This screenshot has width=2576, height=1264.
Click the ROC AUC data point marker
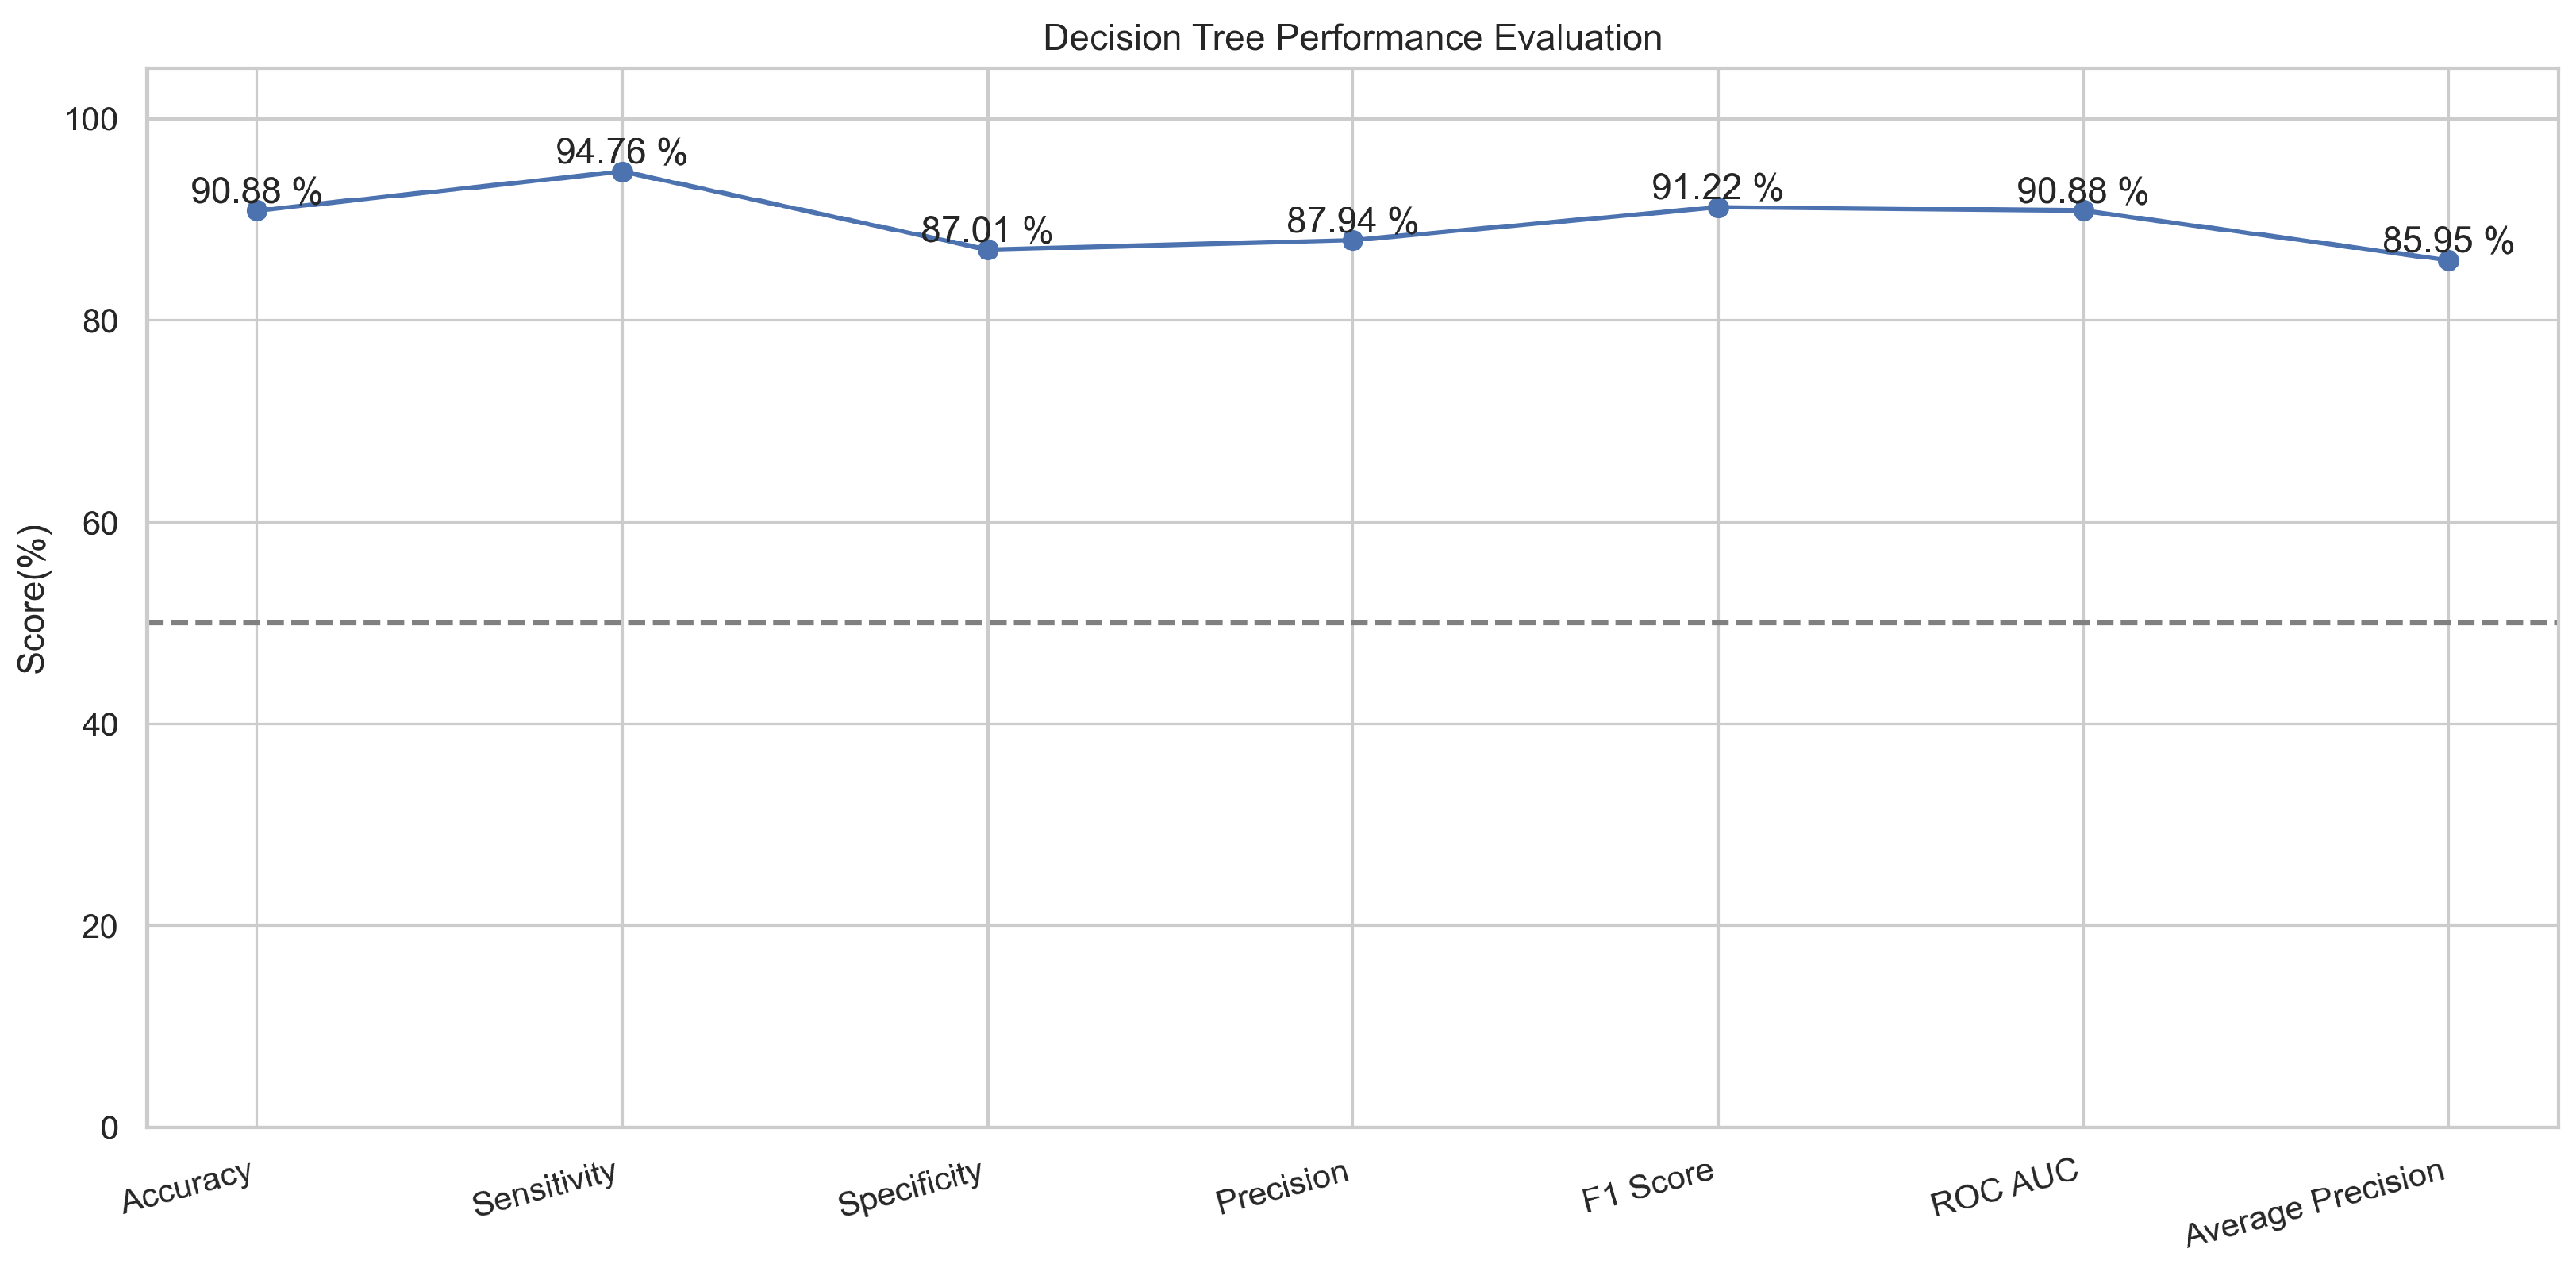(x=2084, y=211)
